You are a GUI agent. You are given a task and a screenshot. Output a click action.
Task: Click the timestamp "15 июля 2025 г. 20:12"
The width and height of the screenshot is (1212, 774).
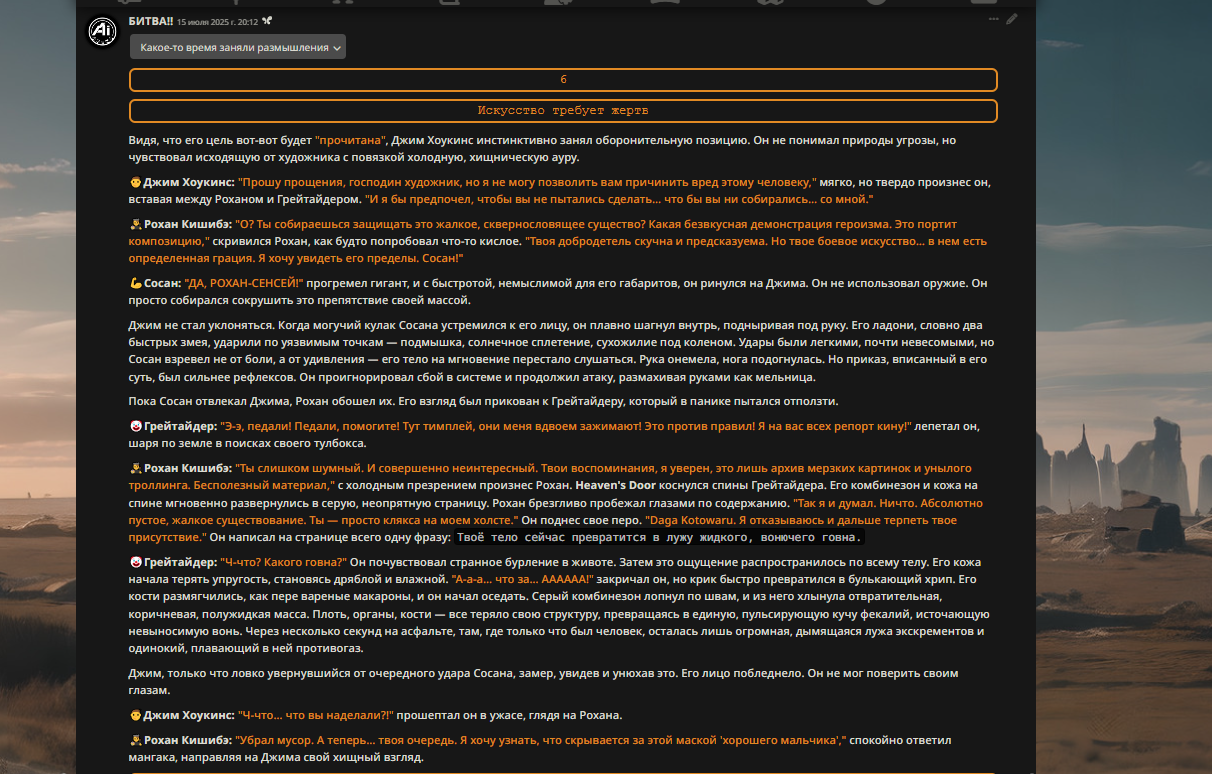click(x=217, y=21)
